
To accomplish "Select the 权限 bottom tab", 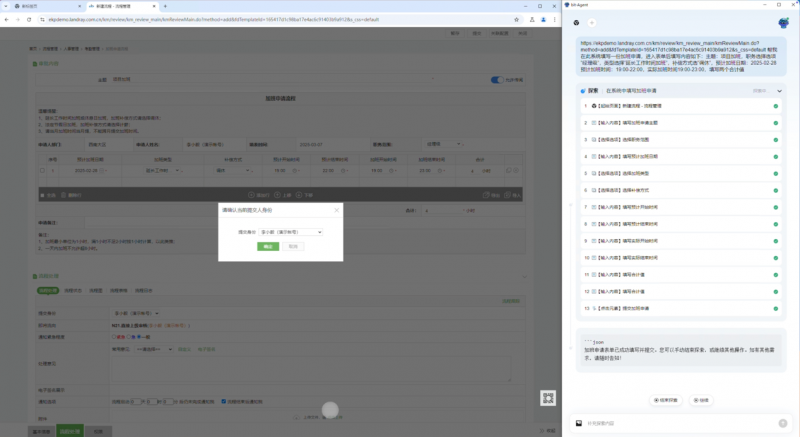I will coord(98,431).
